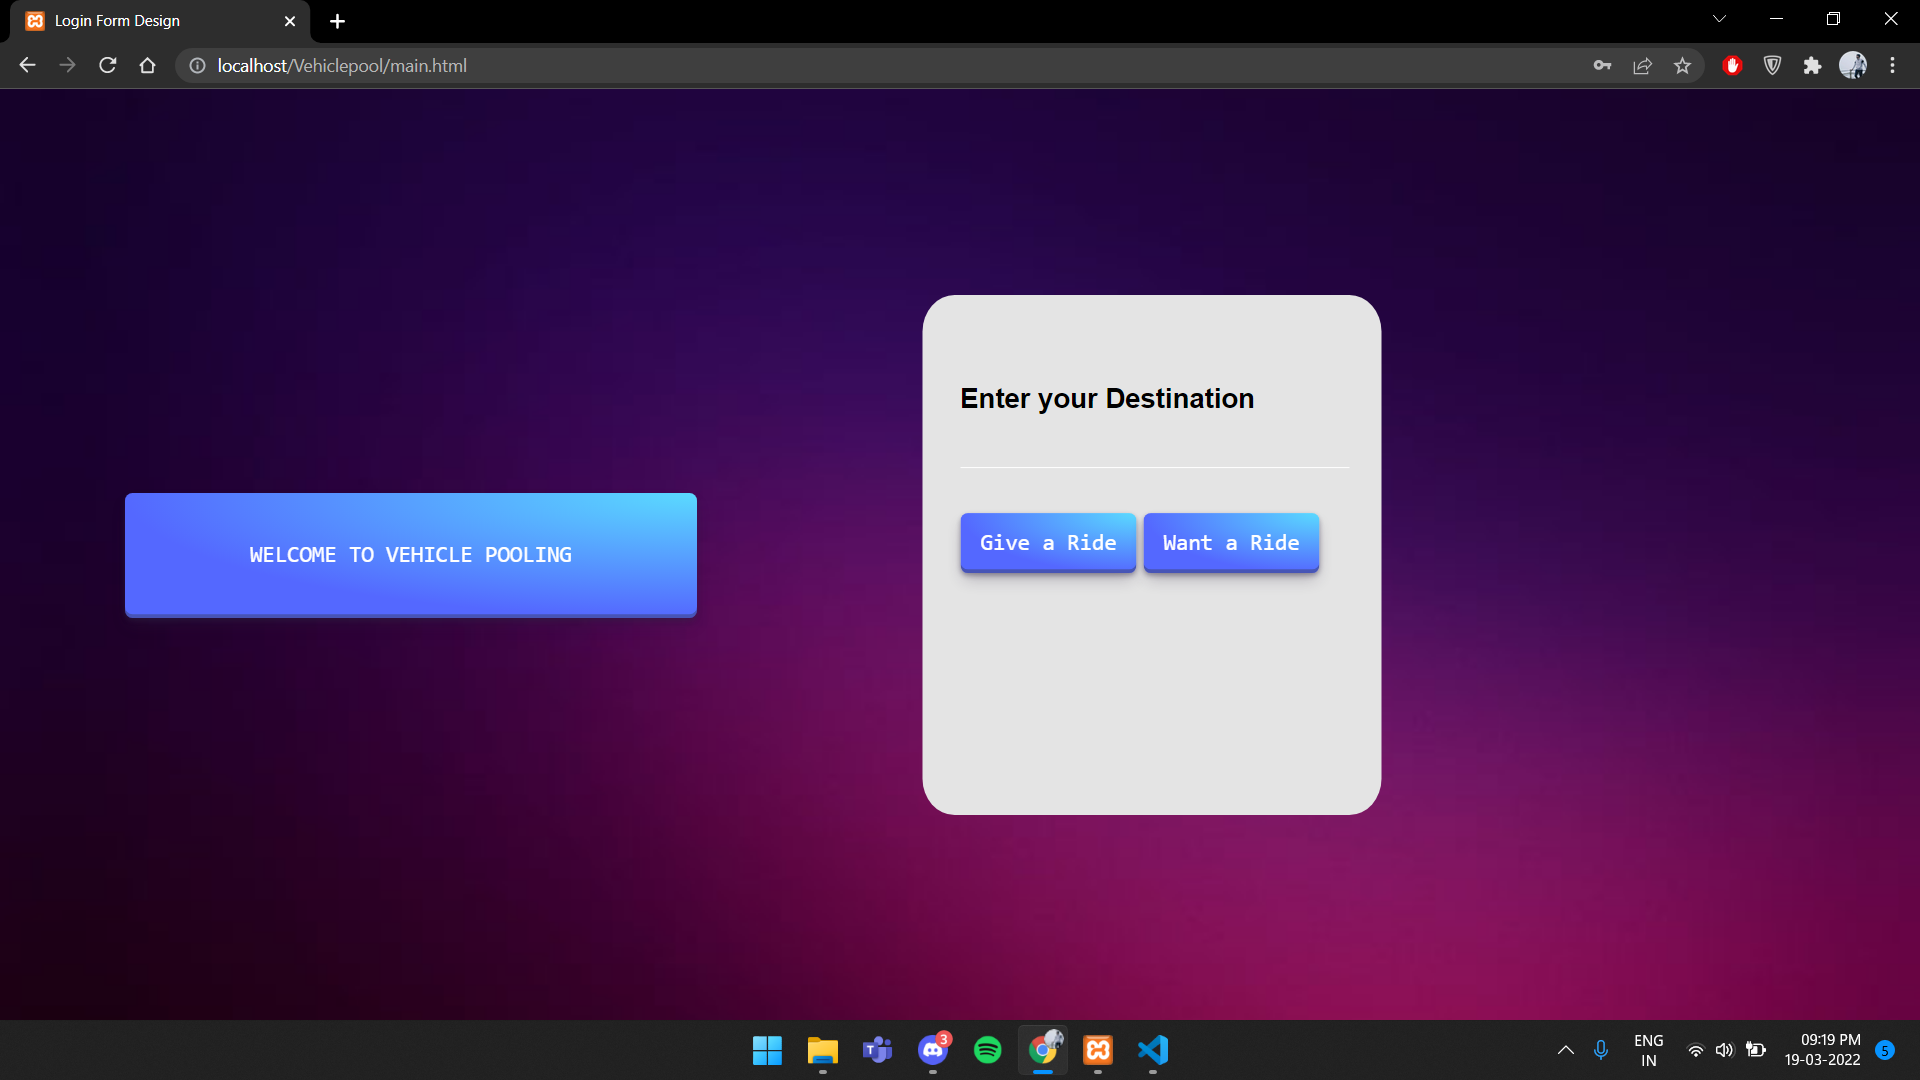Image resolution: width=1920 pixels, height=1080 pixels.
Task: Select the Login Form Design tab
Action: coord(150,21)
